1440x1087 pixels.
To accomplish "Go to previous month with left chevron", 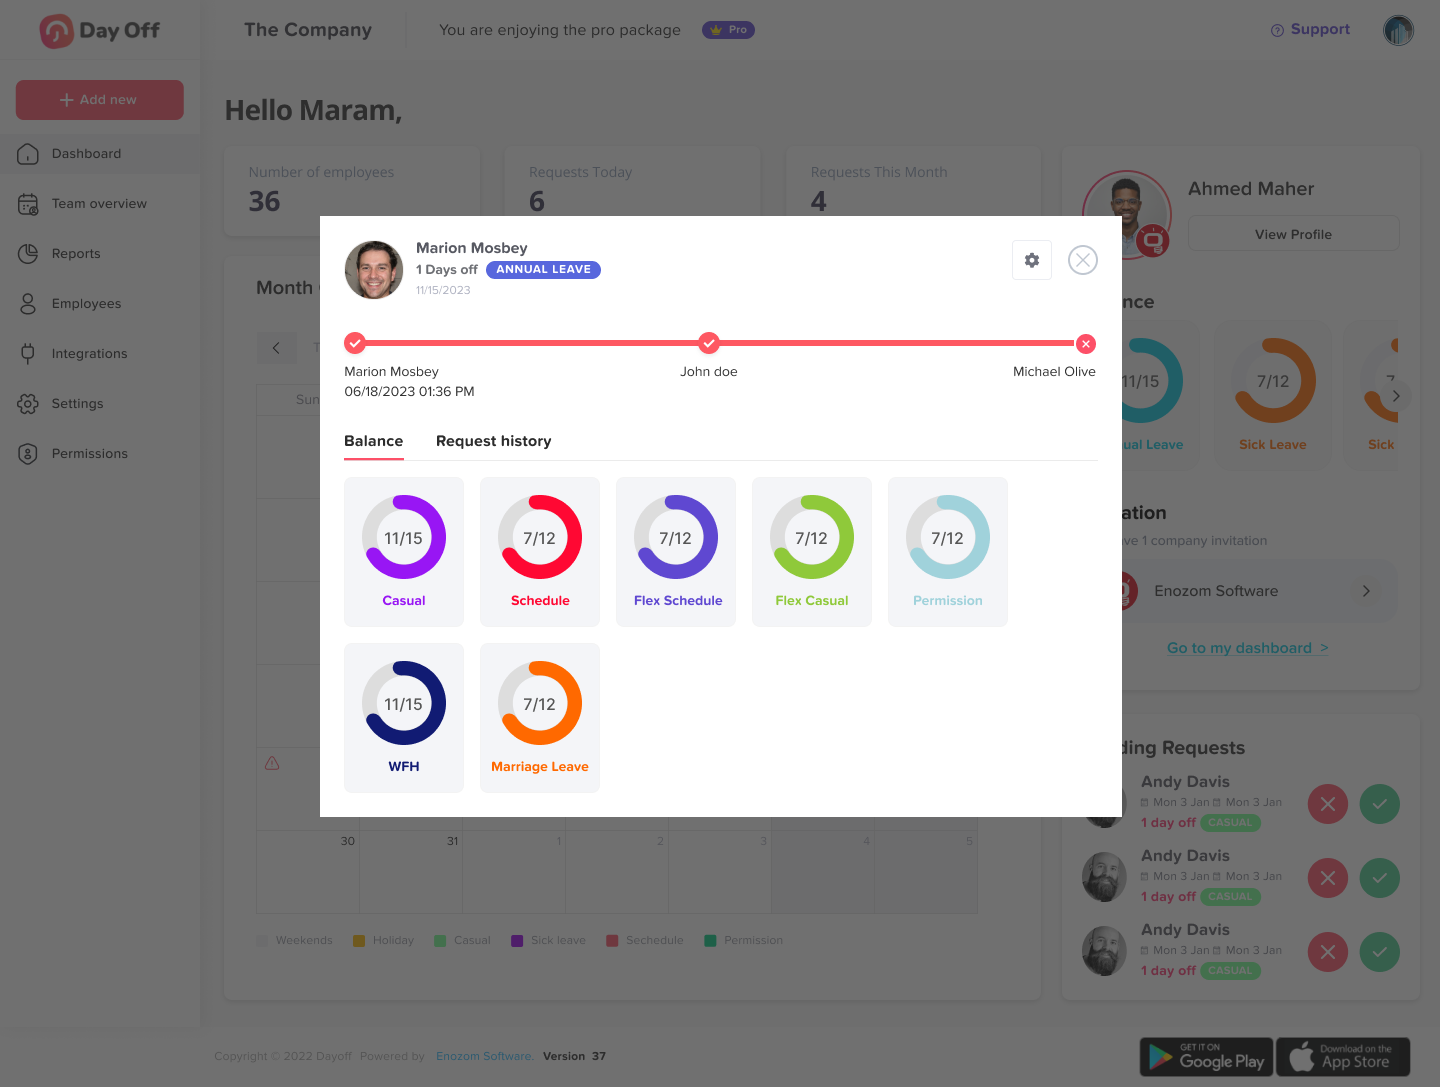I will [x=276, y=348].
